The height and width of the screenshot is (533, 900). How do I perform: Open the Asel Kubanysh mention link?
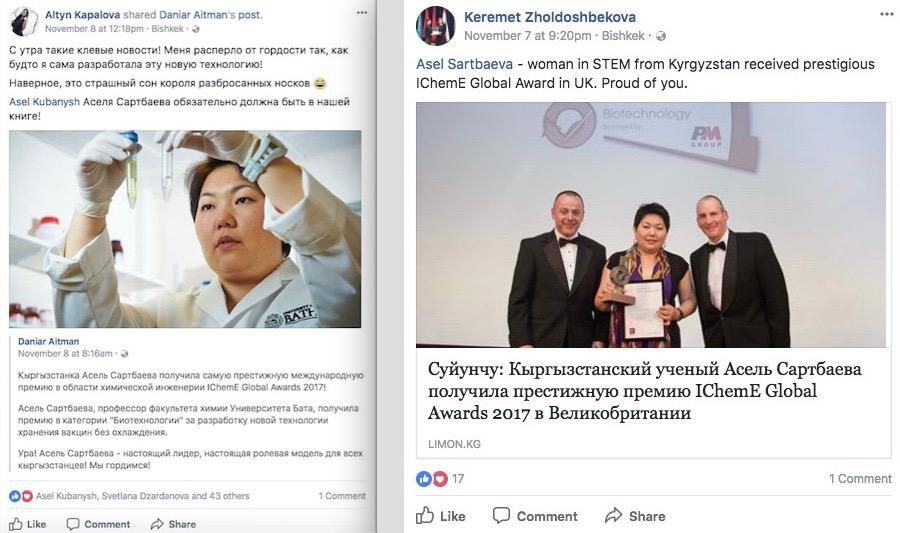(x=44, y=102)
